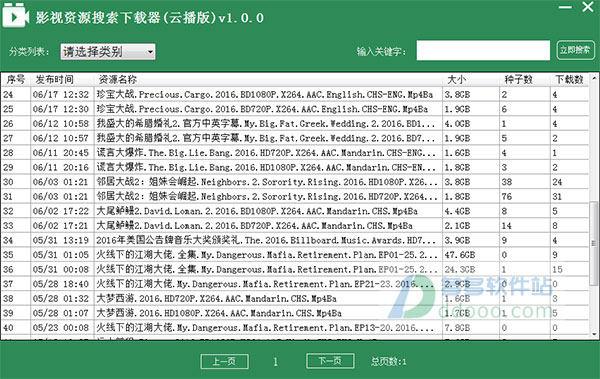Focus the 输入关键字 keyword input field
600x379 pixels.
(483, 51)
